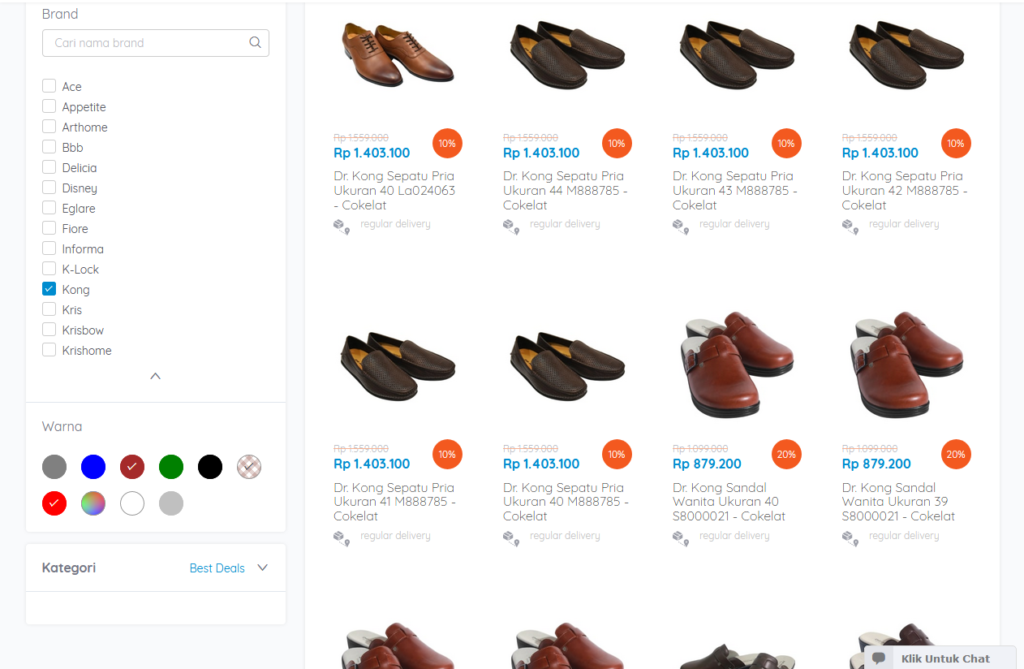1024x669 pixels.
Task: Click the chat bubble icon
Action: (879, 658)
